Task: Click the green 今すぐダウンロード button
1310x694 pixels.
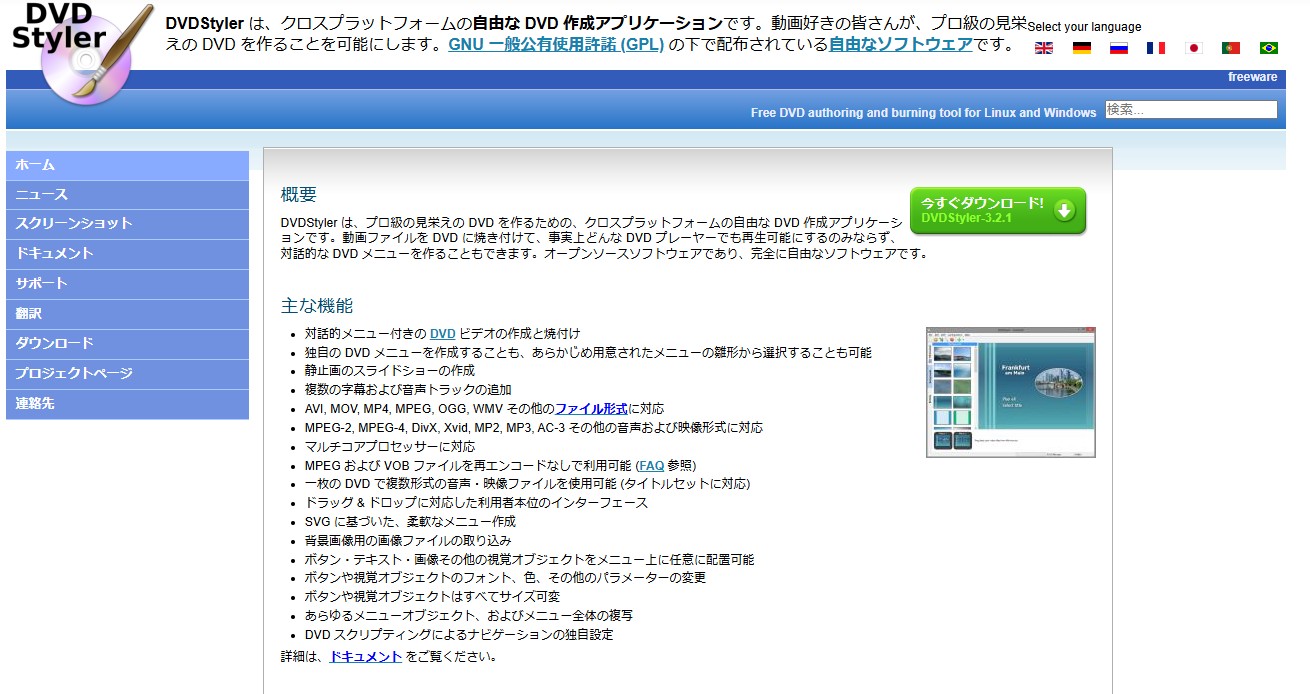Action: coord(997,210)
